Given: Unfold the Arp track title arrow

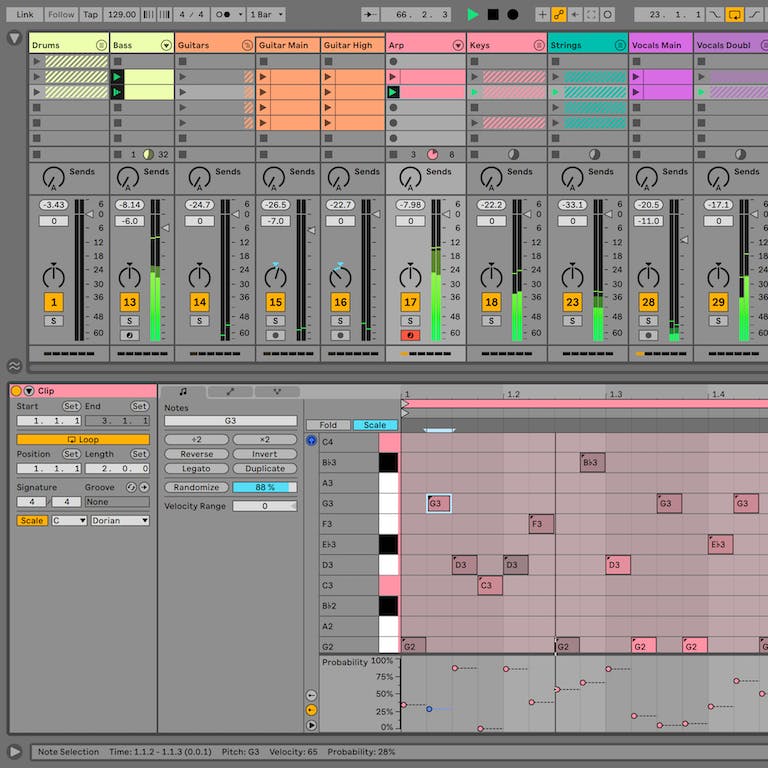Looking at the screenshot, I should (457, 45).
